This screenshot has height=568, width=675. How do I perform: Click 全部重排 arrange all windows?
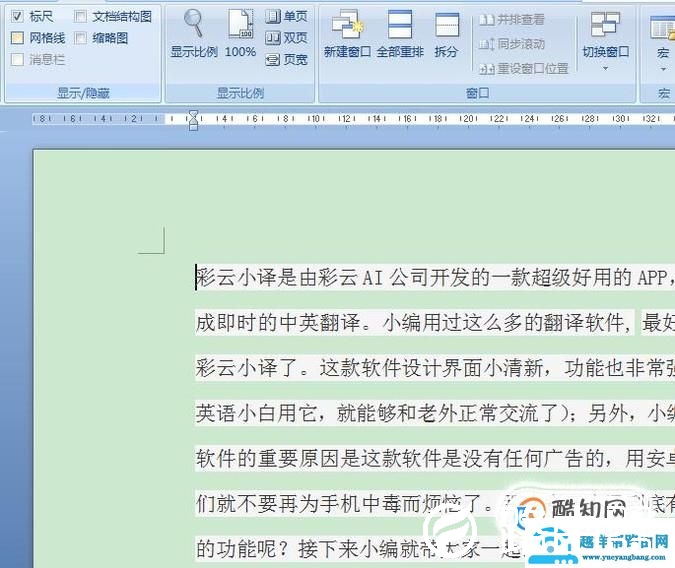[400, 34]
